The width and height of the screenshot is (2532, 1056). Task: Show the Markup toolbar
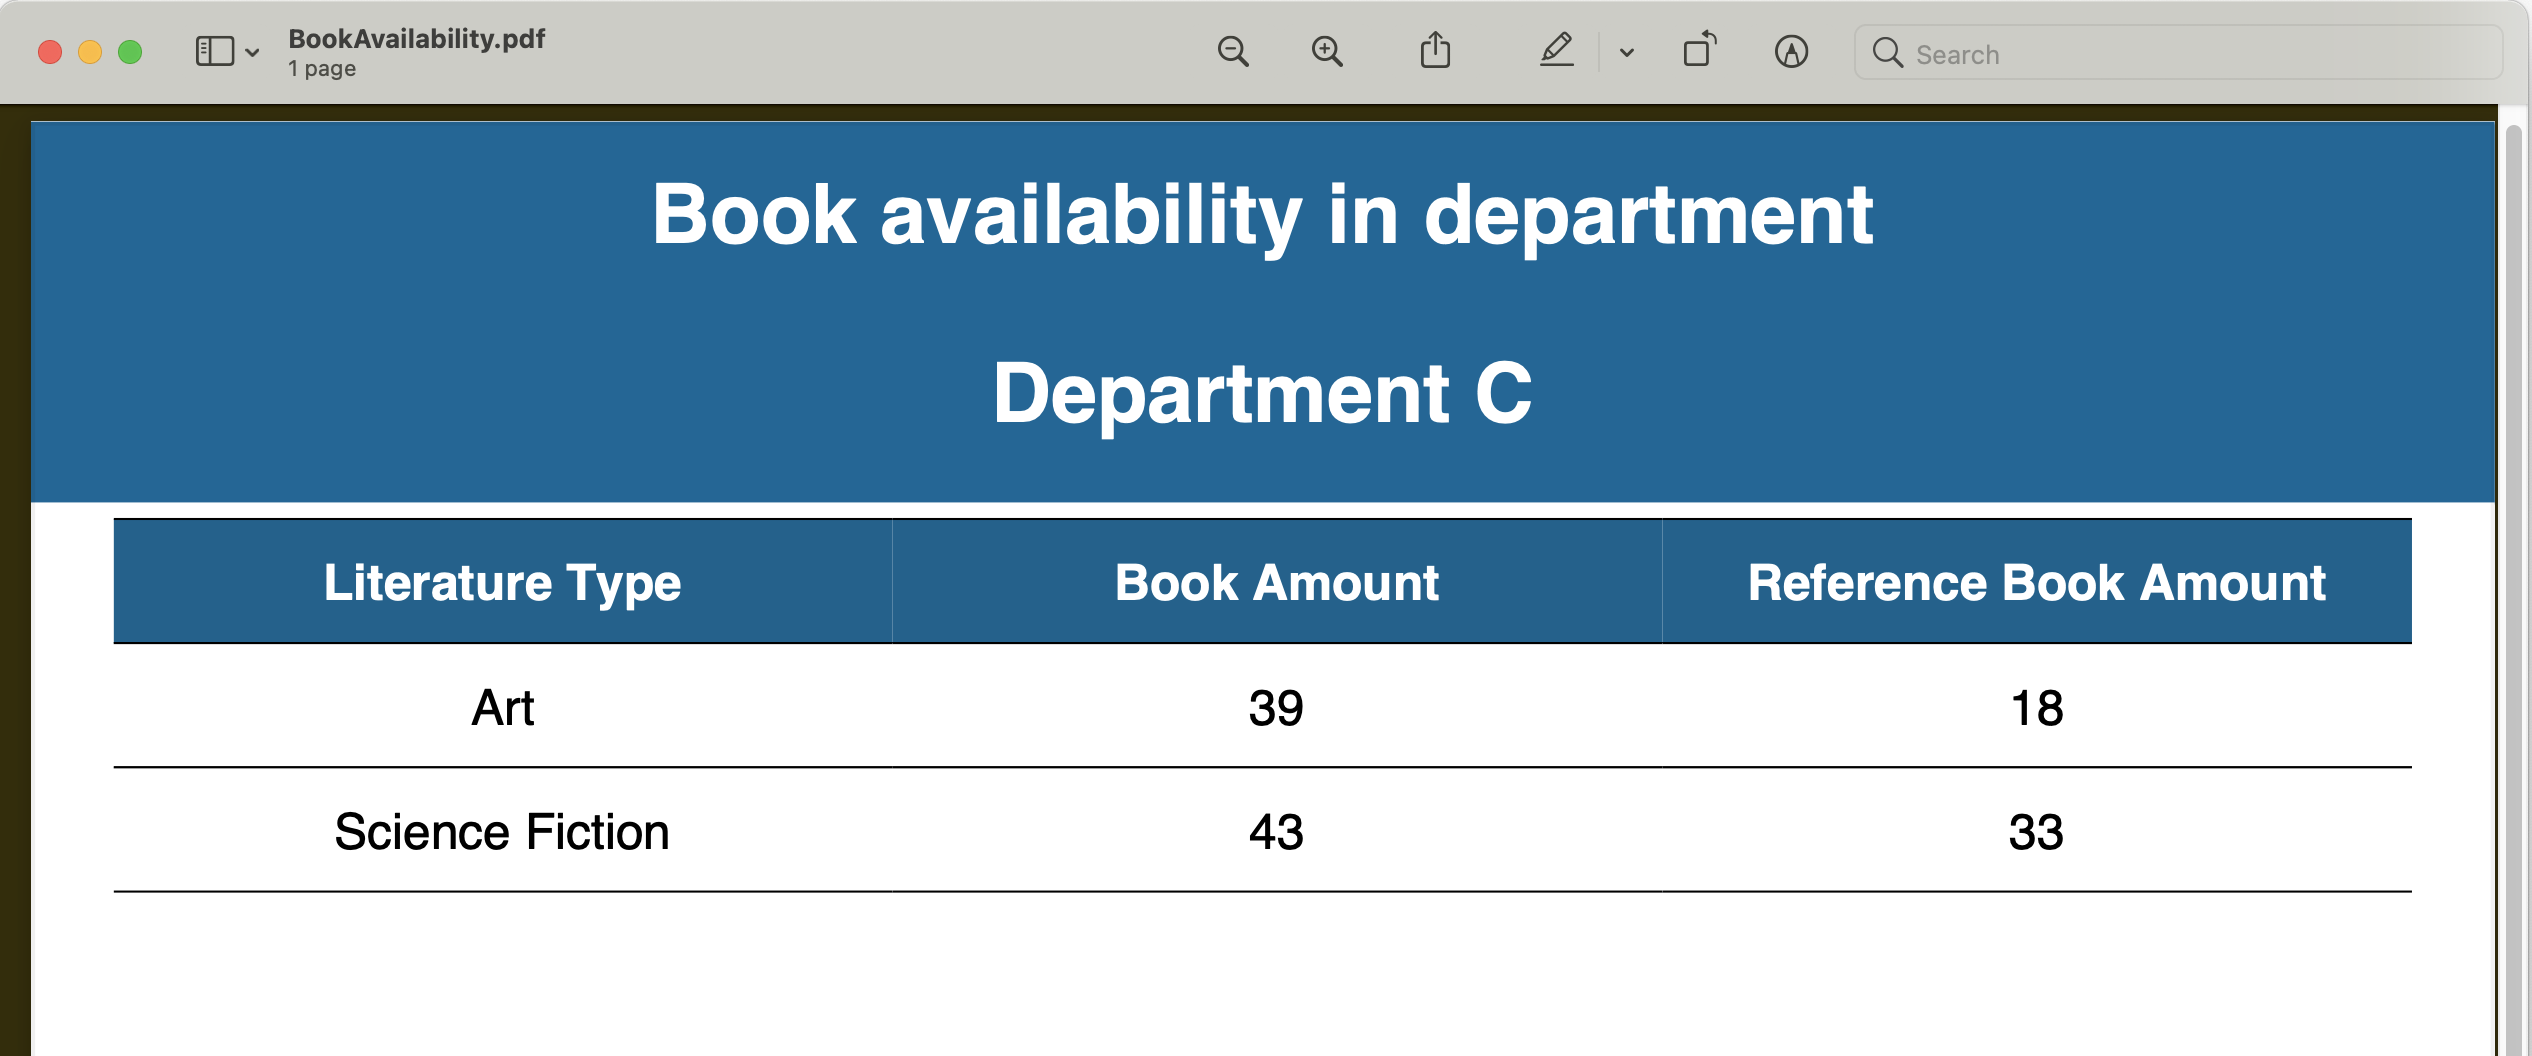click(x=1791, y=51)
